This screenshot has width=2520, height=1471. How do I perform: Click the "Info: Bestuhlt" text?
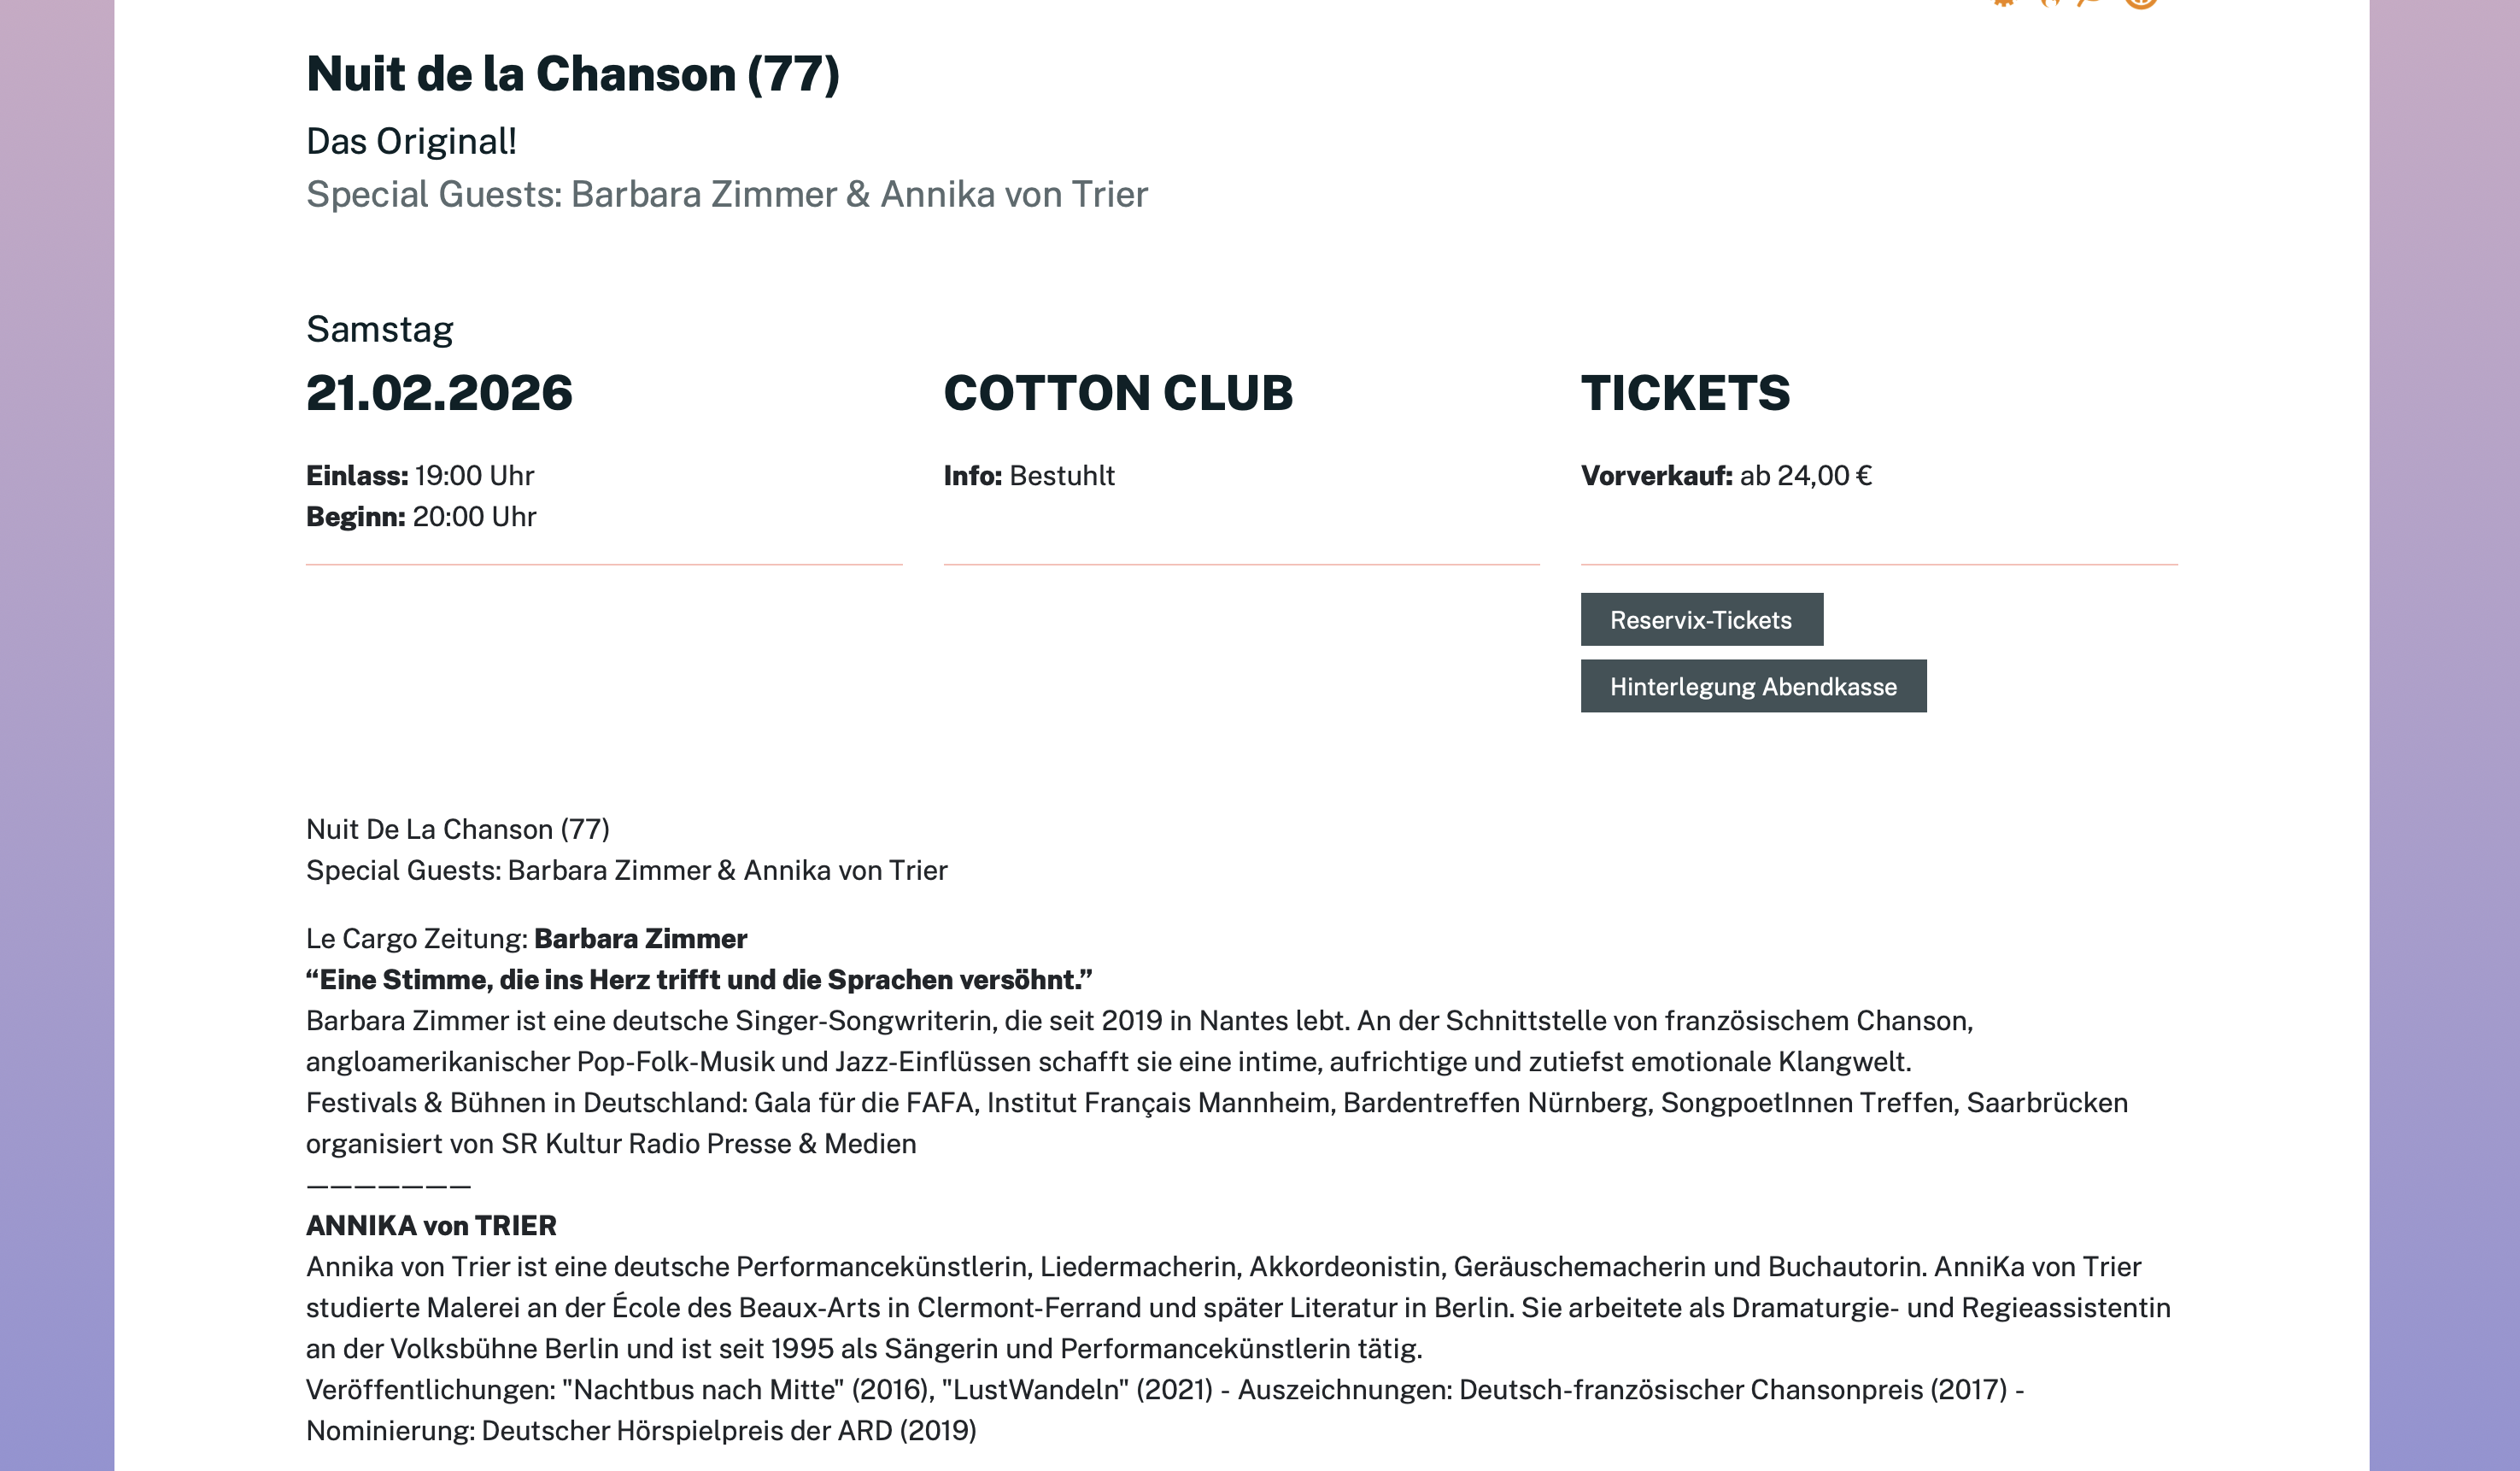[1028, 476]
